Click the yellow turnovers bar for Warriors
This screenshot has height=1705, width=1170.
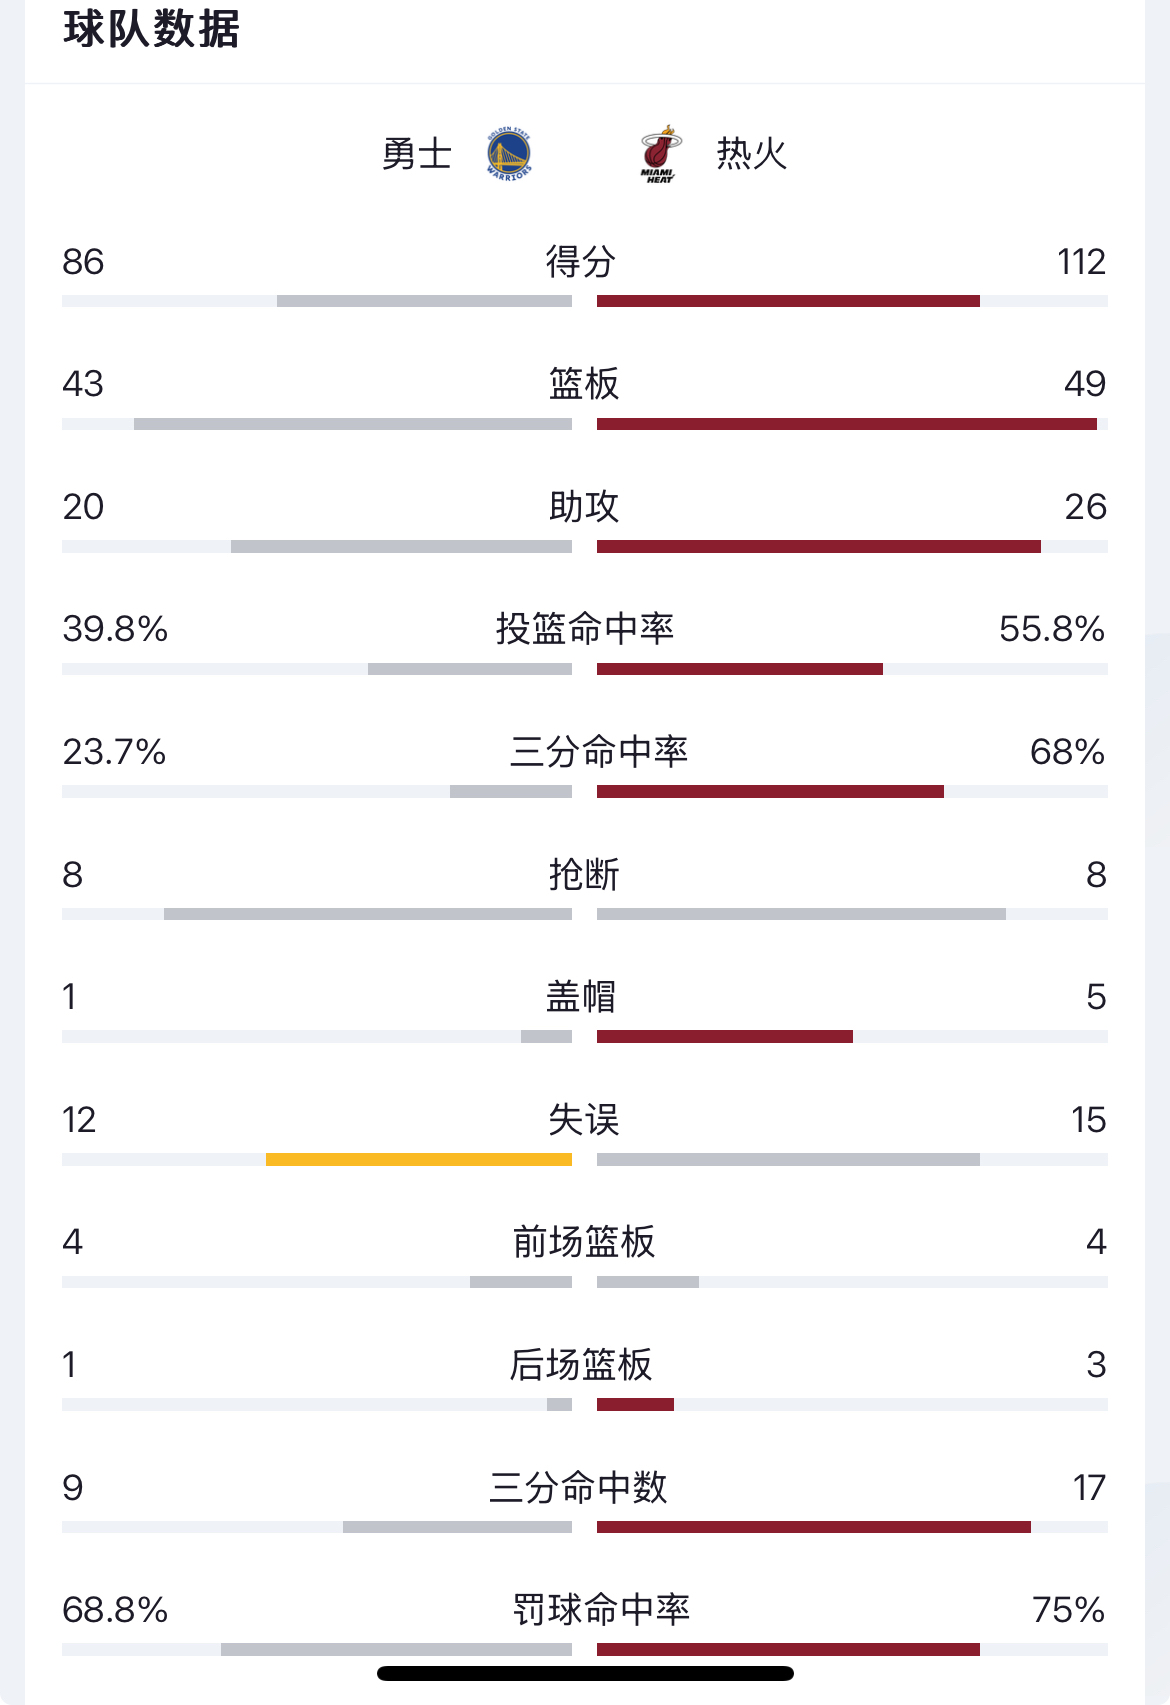click(x=418, y=1158)
